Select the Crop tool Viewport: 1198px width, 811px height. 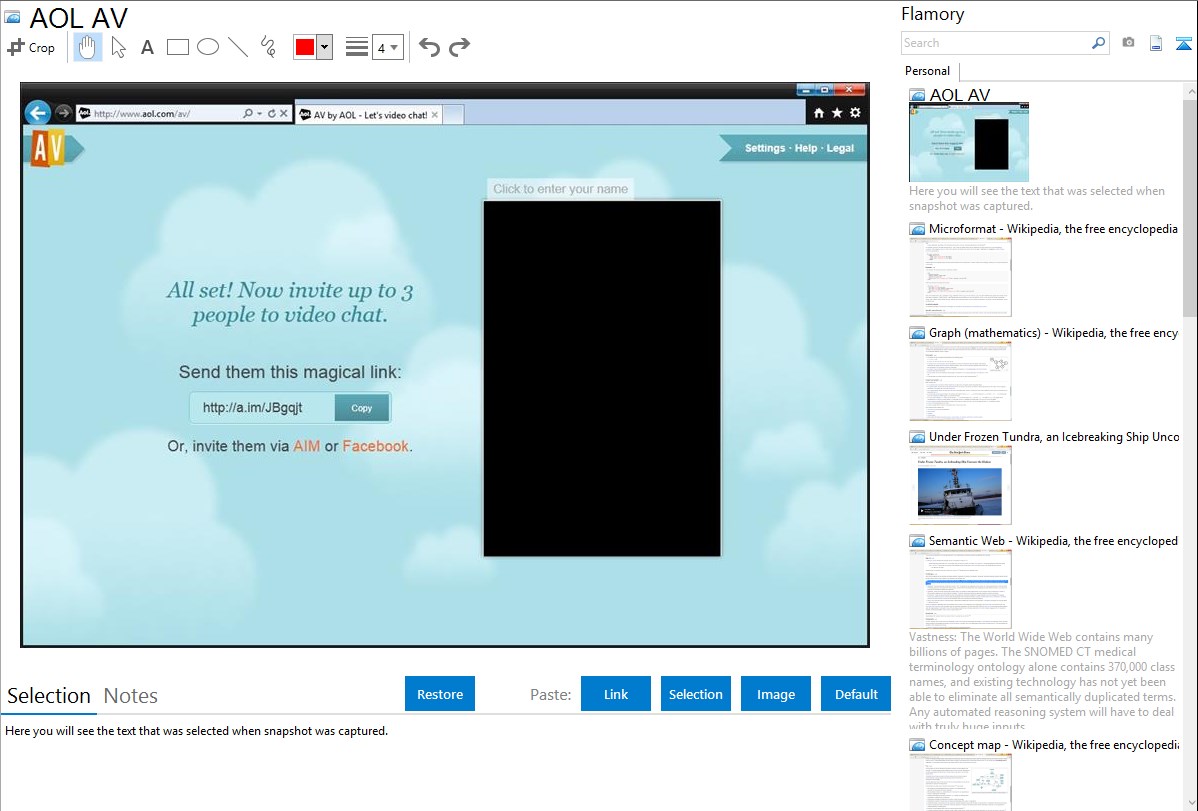tap(31, 47)
